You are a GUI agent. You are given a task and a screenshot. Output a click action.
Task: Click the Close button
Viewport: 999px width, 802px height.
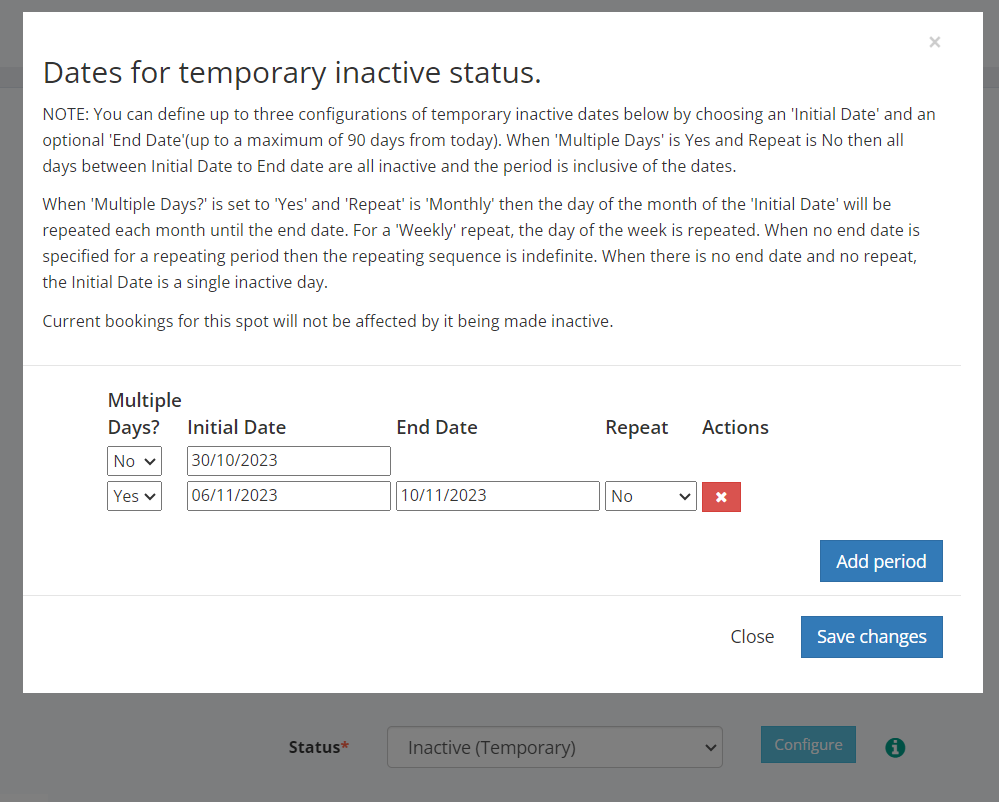tap(751, 636)
